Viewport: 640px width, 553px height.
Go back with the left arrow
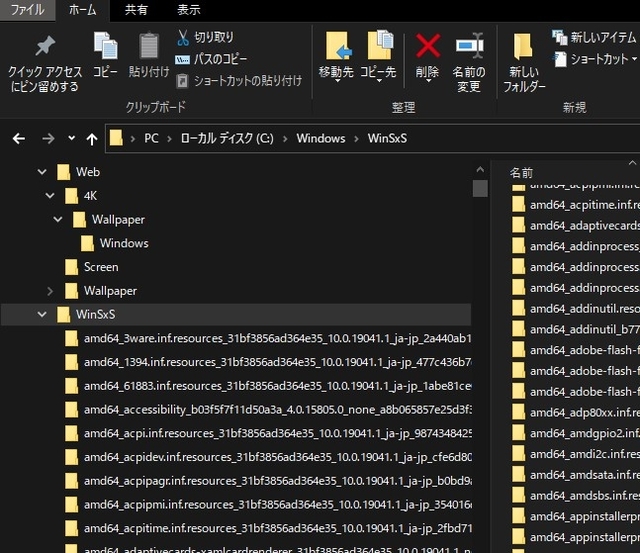click(19, 139)
